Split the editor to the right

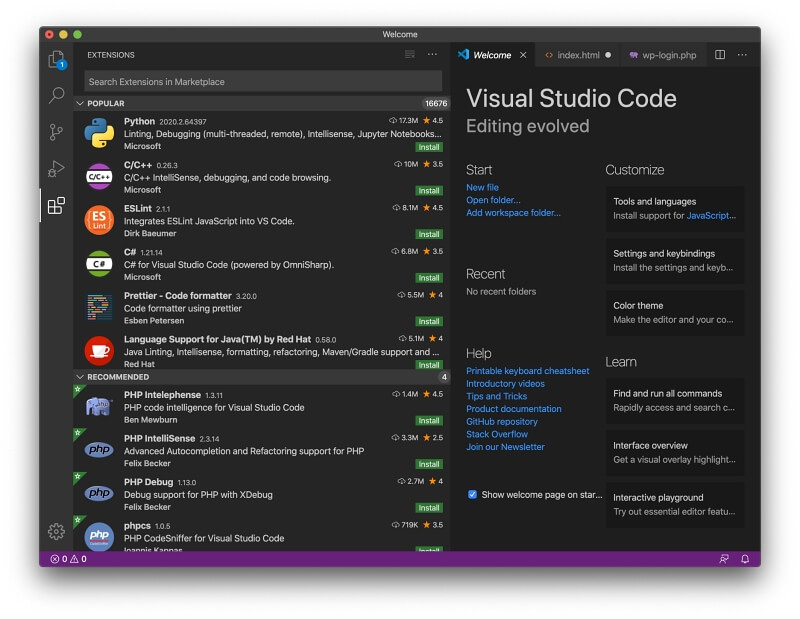720,55
